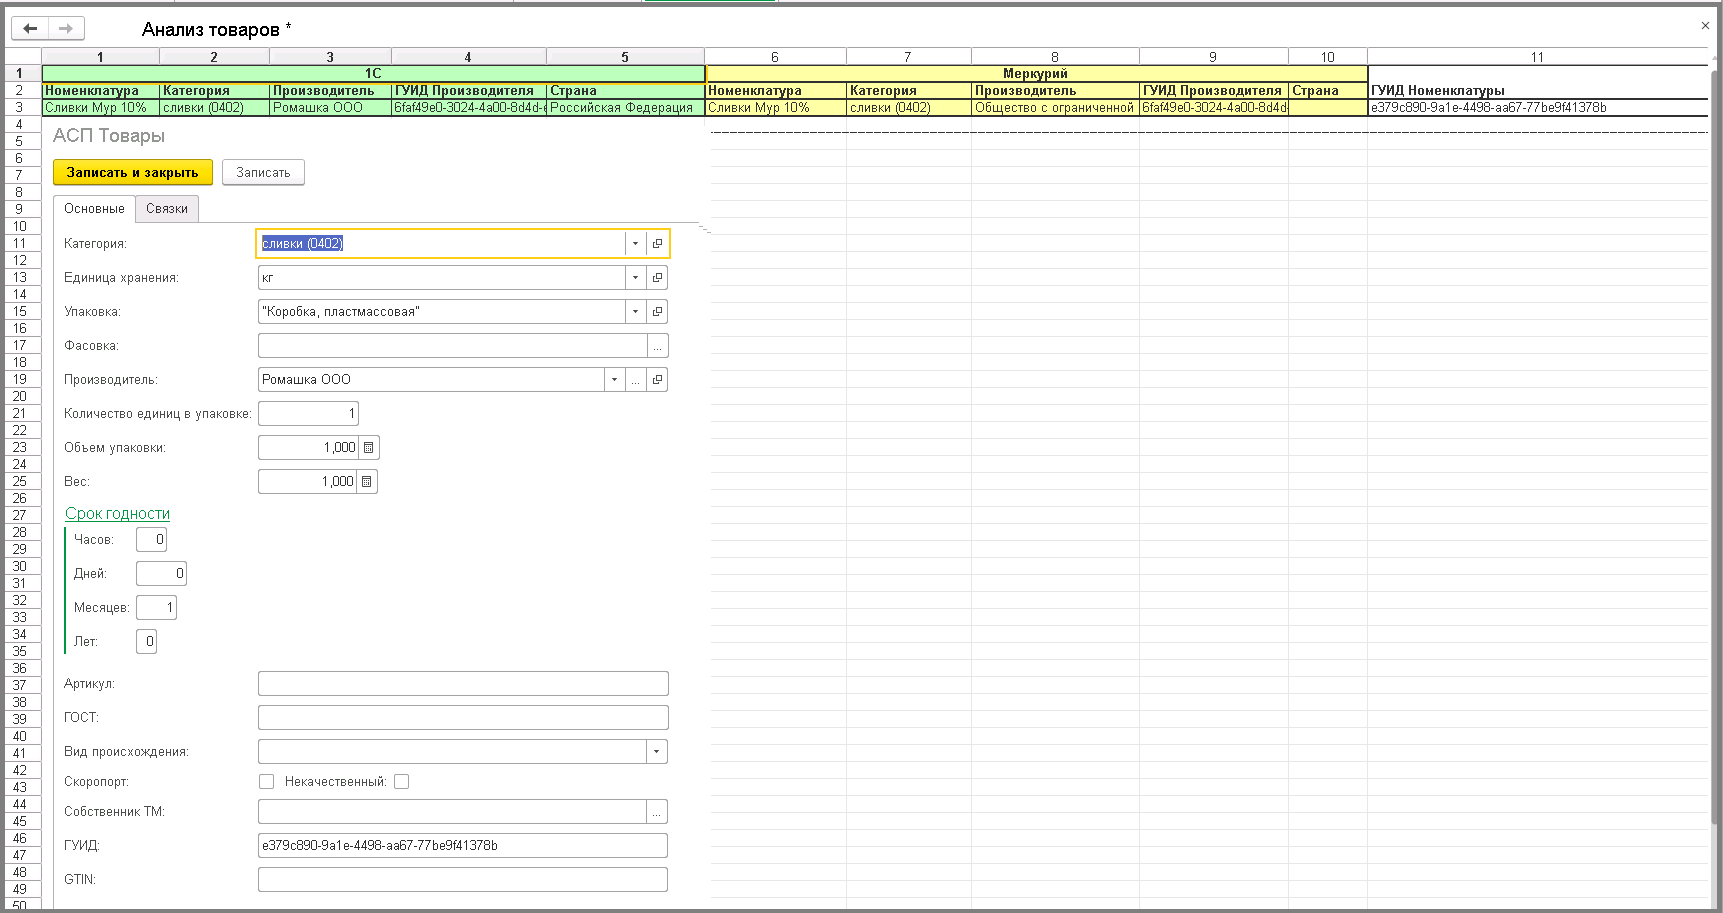Toggle the Скоропорт checkbox
1723x913 pixels.
[266, 781]
